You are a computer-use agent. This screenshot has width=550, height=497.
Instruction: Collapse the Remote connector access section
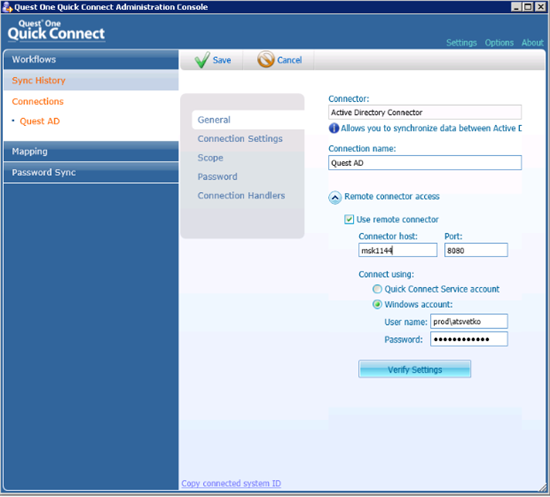click(335, 197)
